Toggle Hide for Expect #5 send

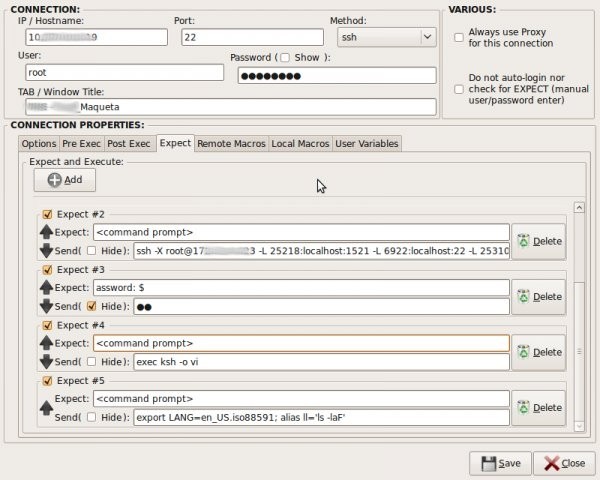pyautogui.click(x=91, y=417)
